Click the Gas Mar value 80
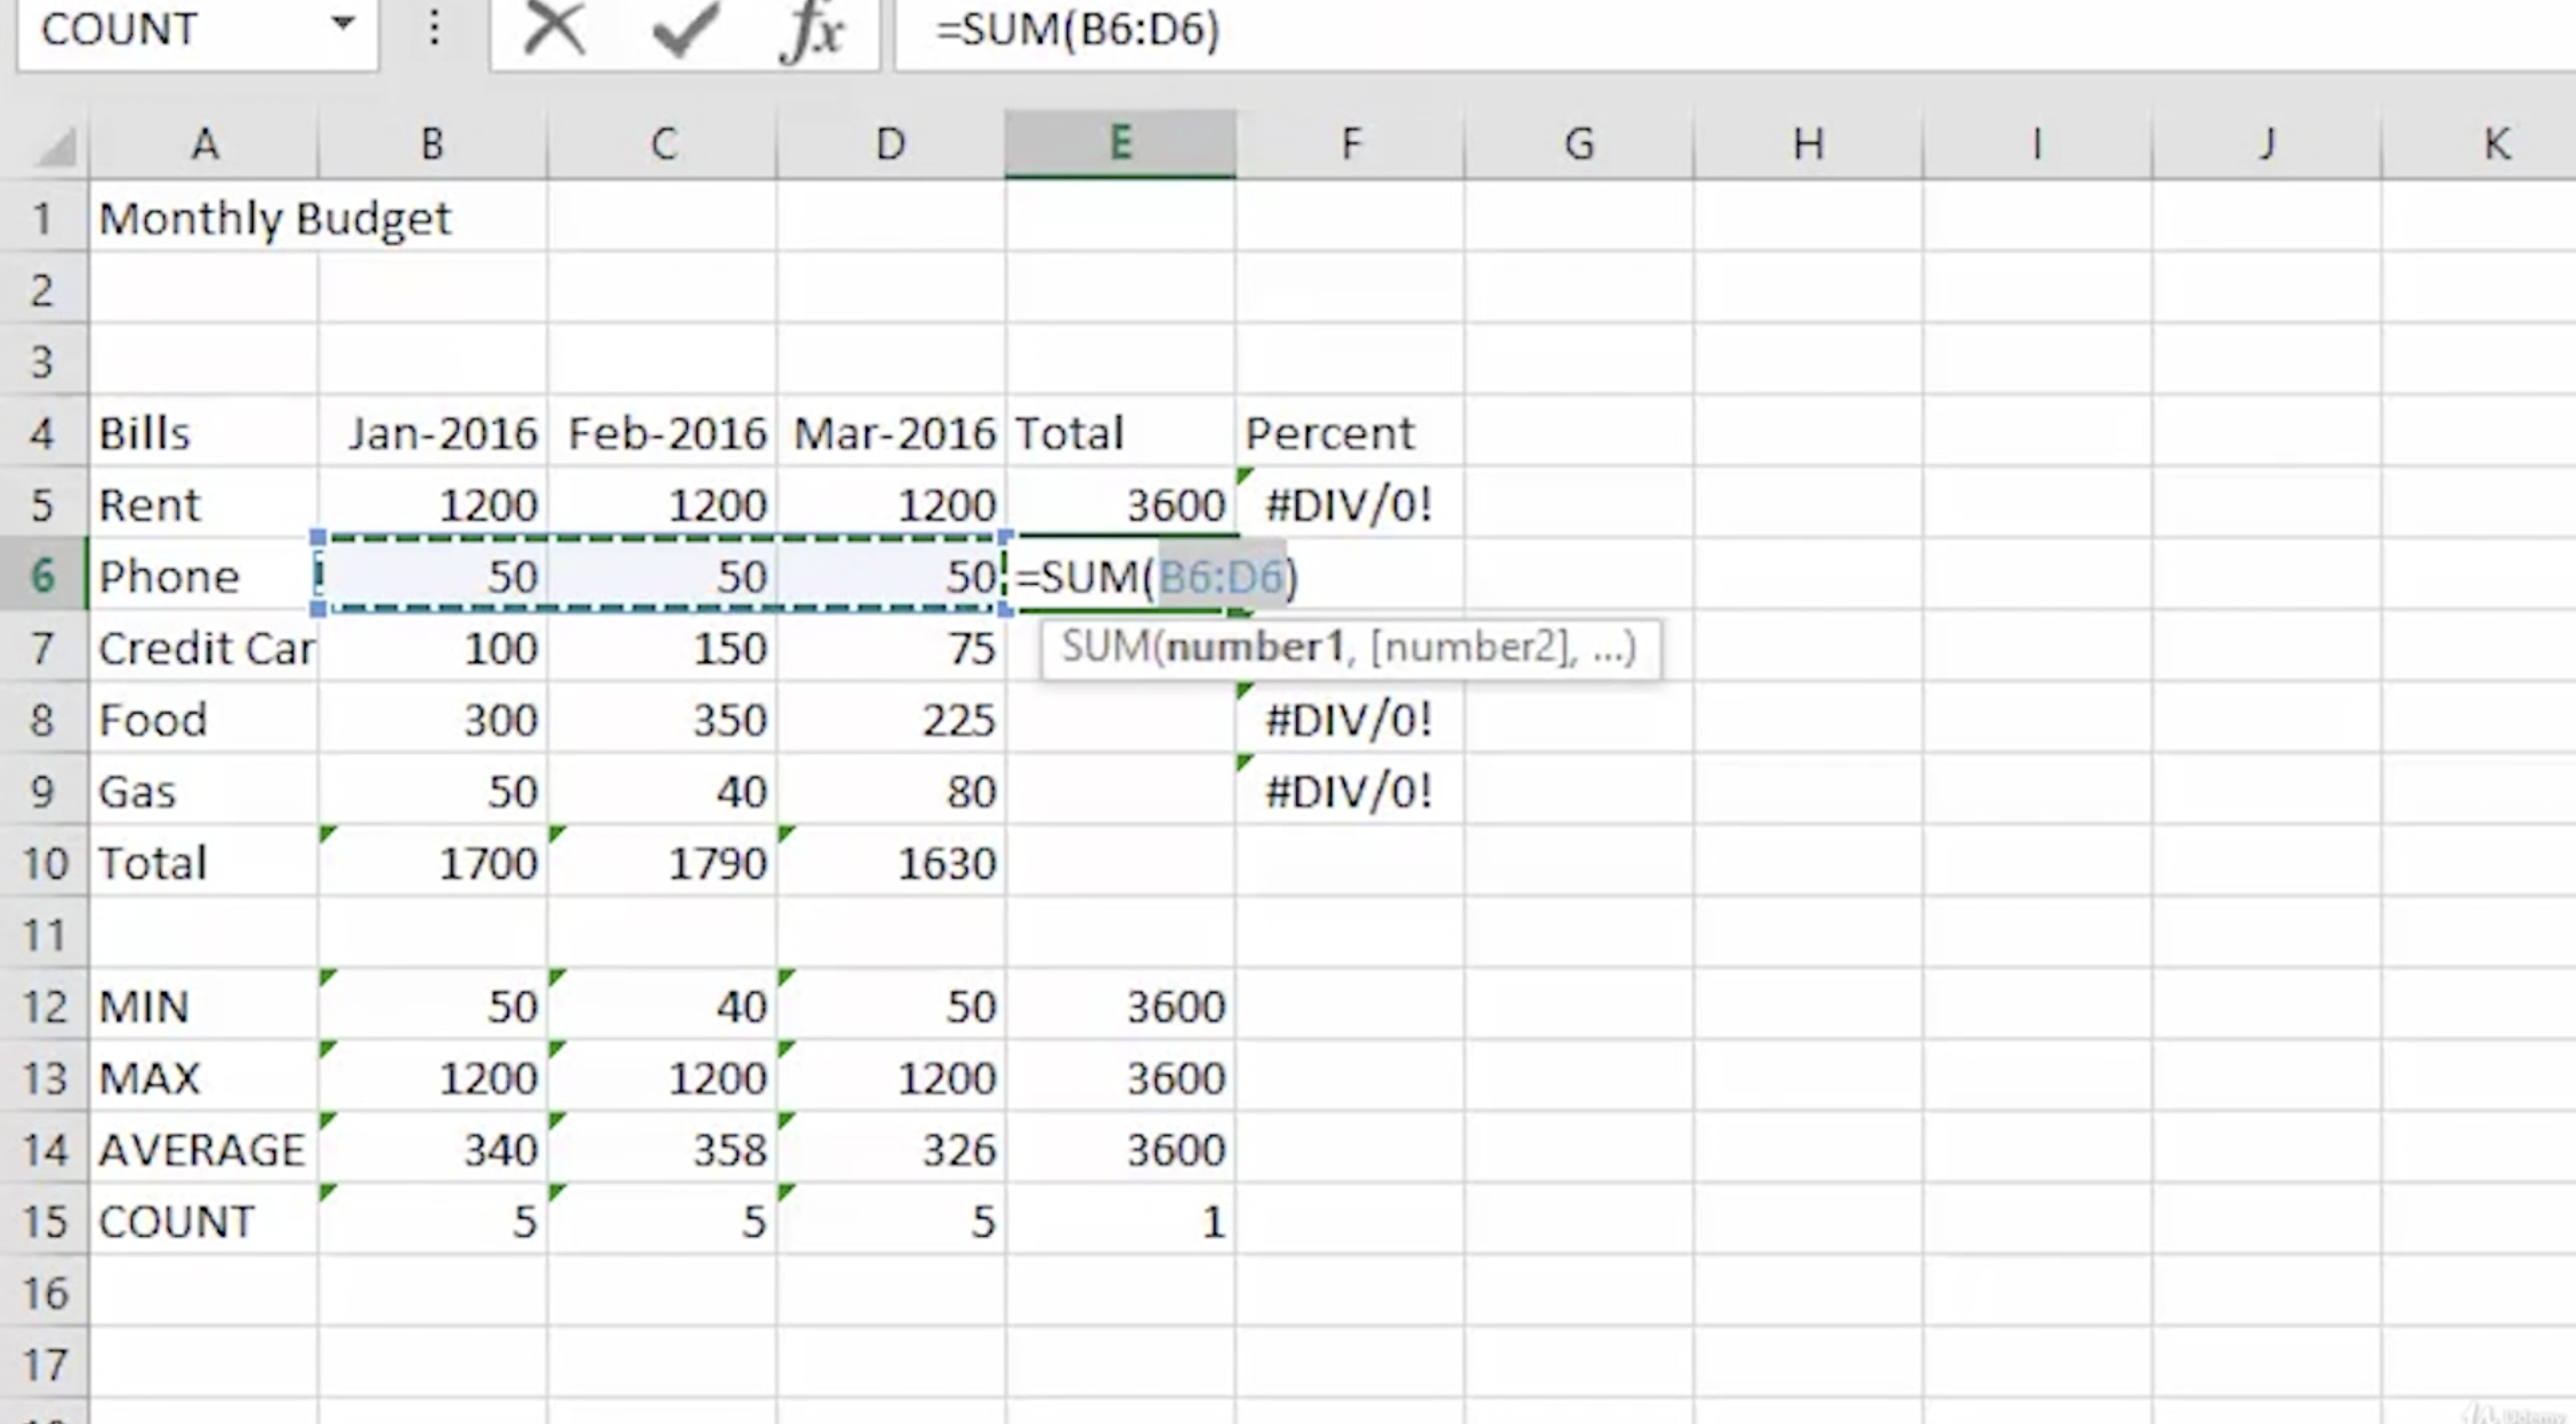 pos(891,790)
